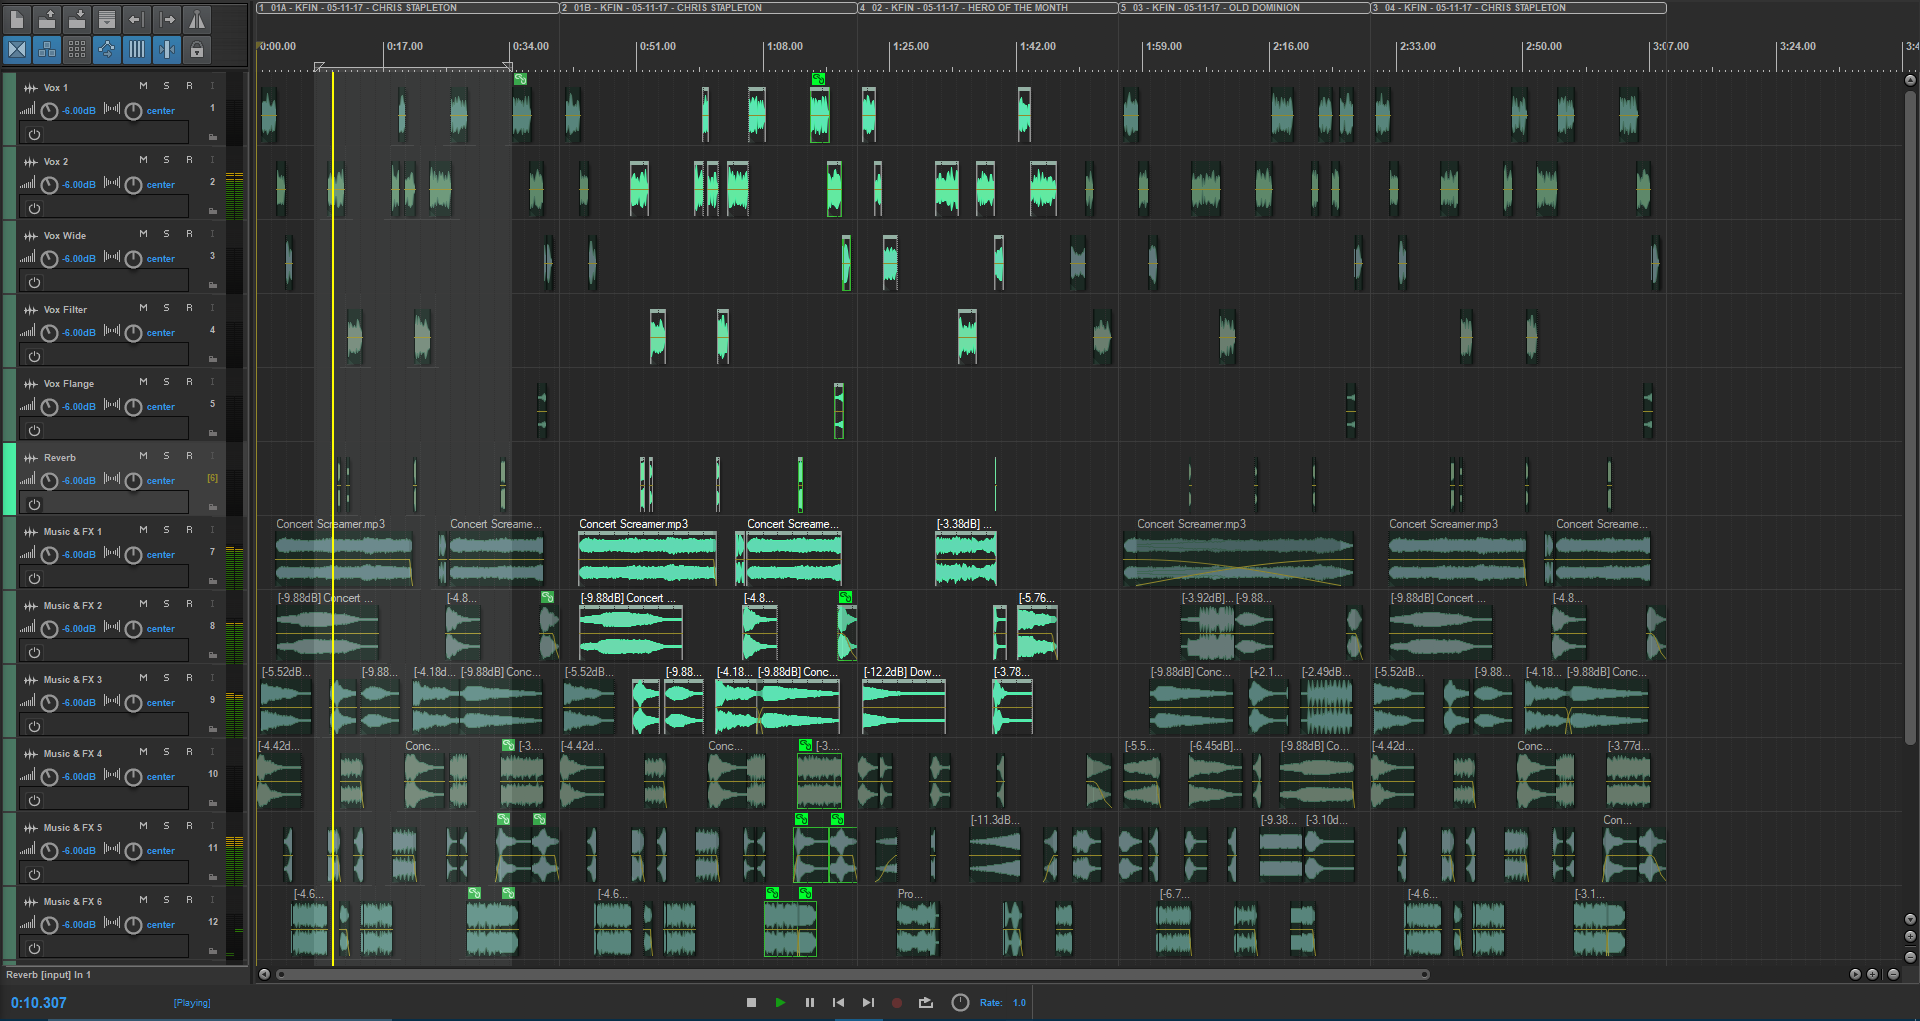
Task: Toggle the metronome icon
Action: (x=197, y=19)
